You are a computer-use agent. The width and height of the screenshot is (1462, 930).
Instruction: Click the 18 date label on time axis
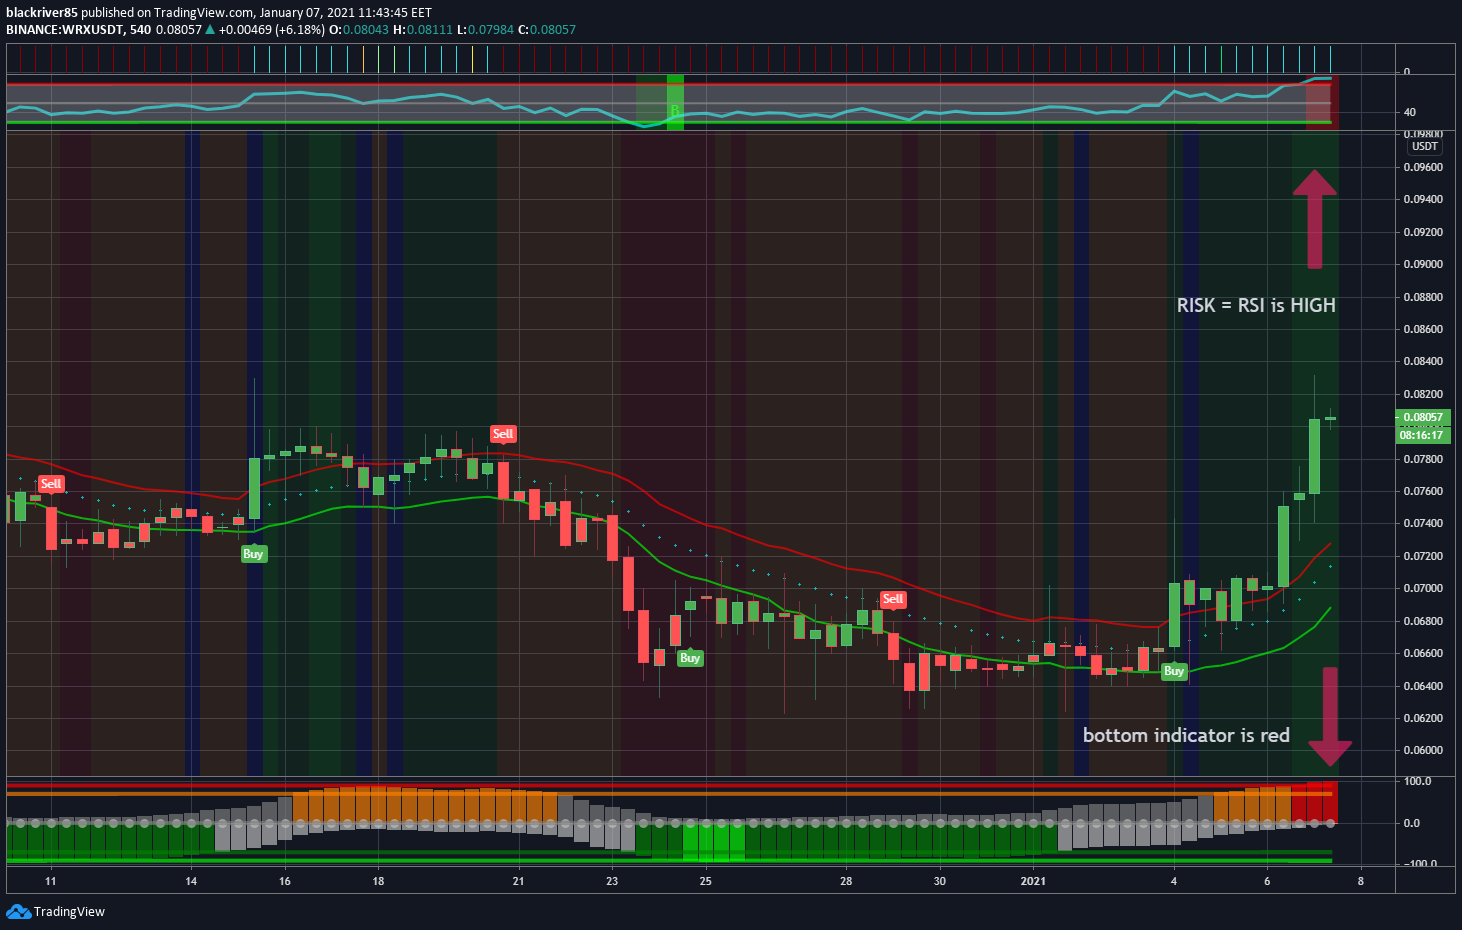click(x=378, y=881)
